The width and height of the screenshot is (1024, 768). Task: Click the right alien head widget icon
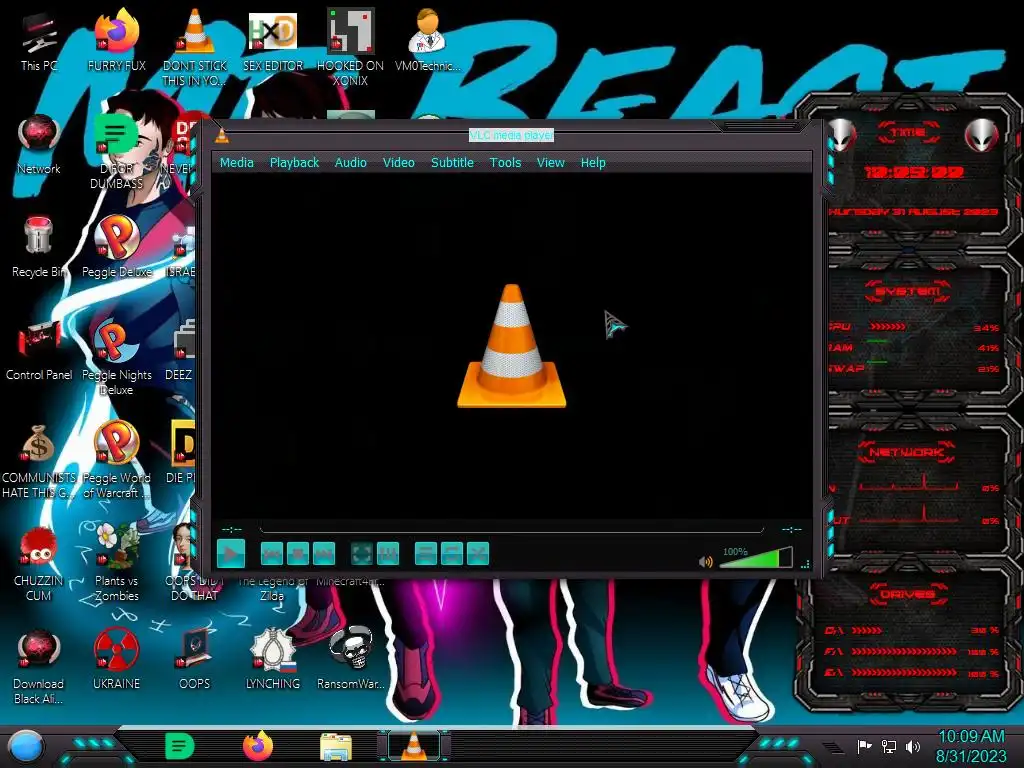982,135
